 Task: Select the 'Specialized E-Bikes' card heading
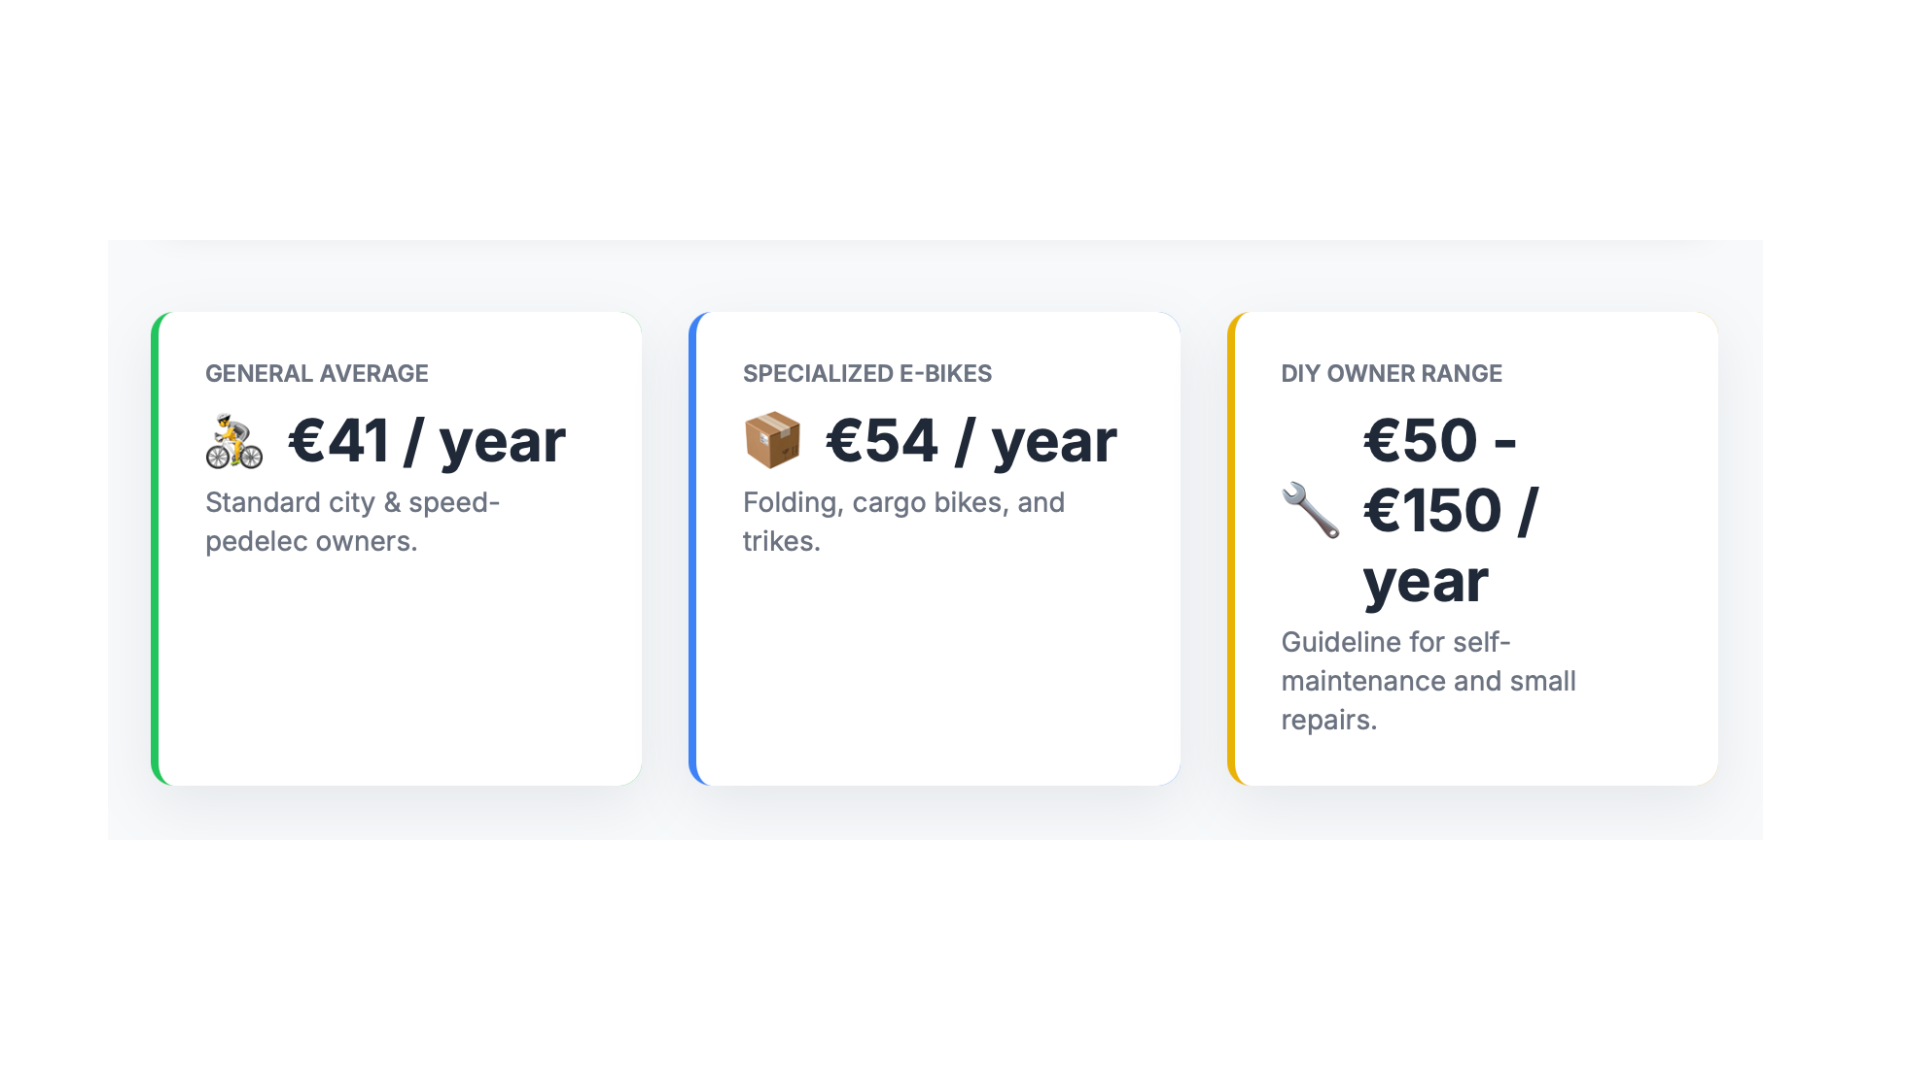click(x=867, y=374)
